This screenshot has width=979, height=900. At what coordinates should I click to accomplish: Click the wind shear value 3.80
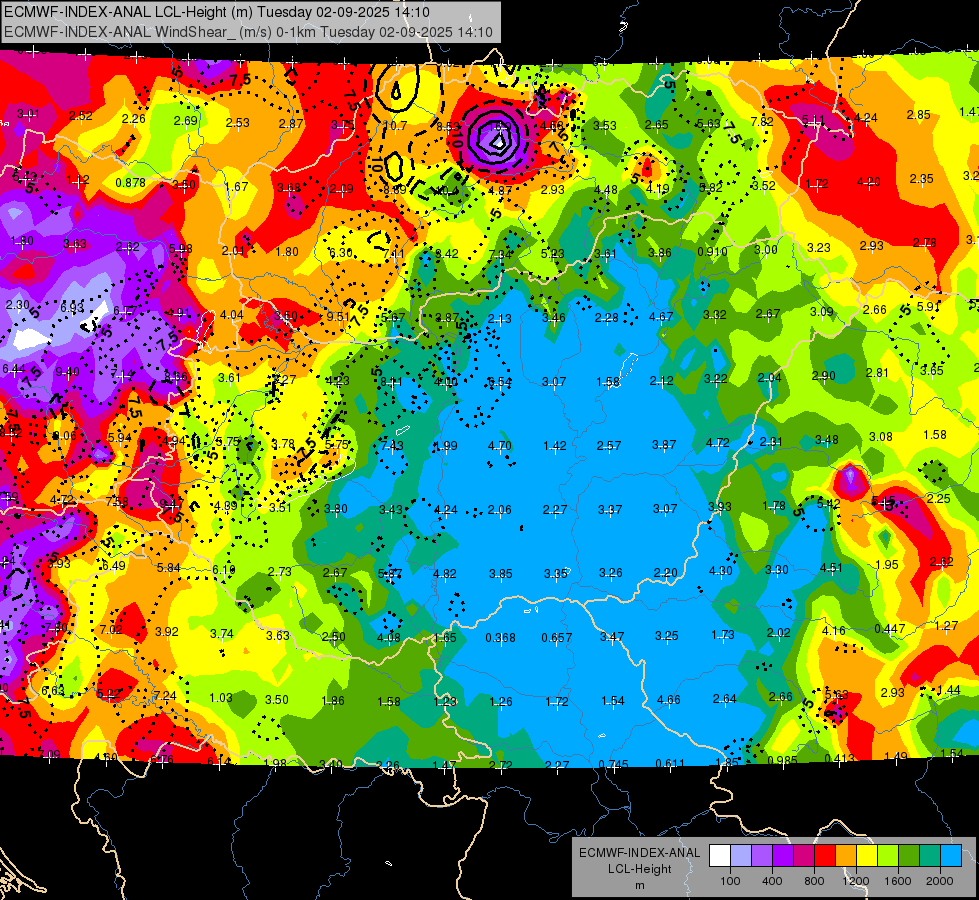coord(336,509)
